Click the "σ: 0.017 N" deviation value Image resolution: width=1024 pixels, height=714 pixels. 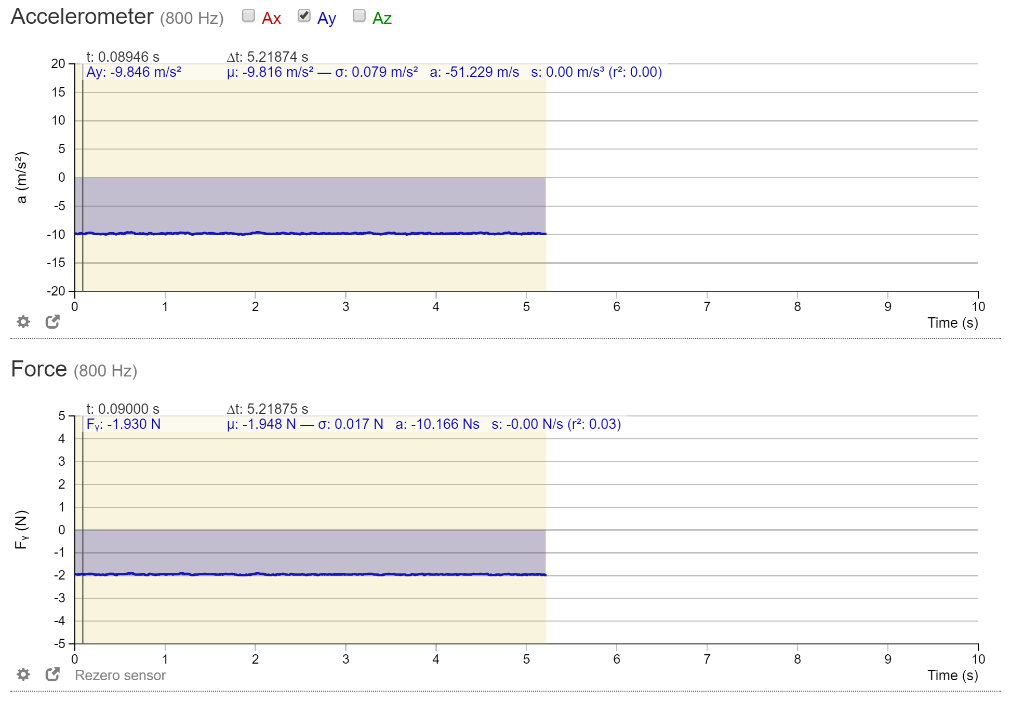(x=351, y=425)
